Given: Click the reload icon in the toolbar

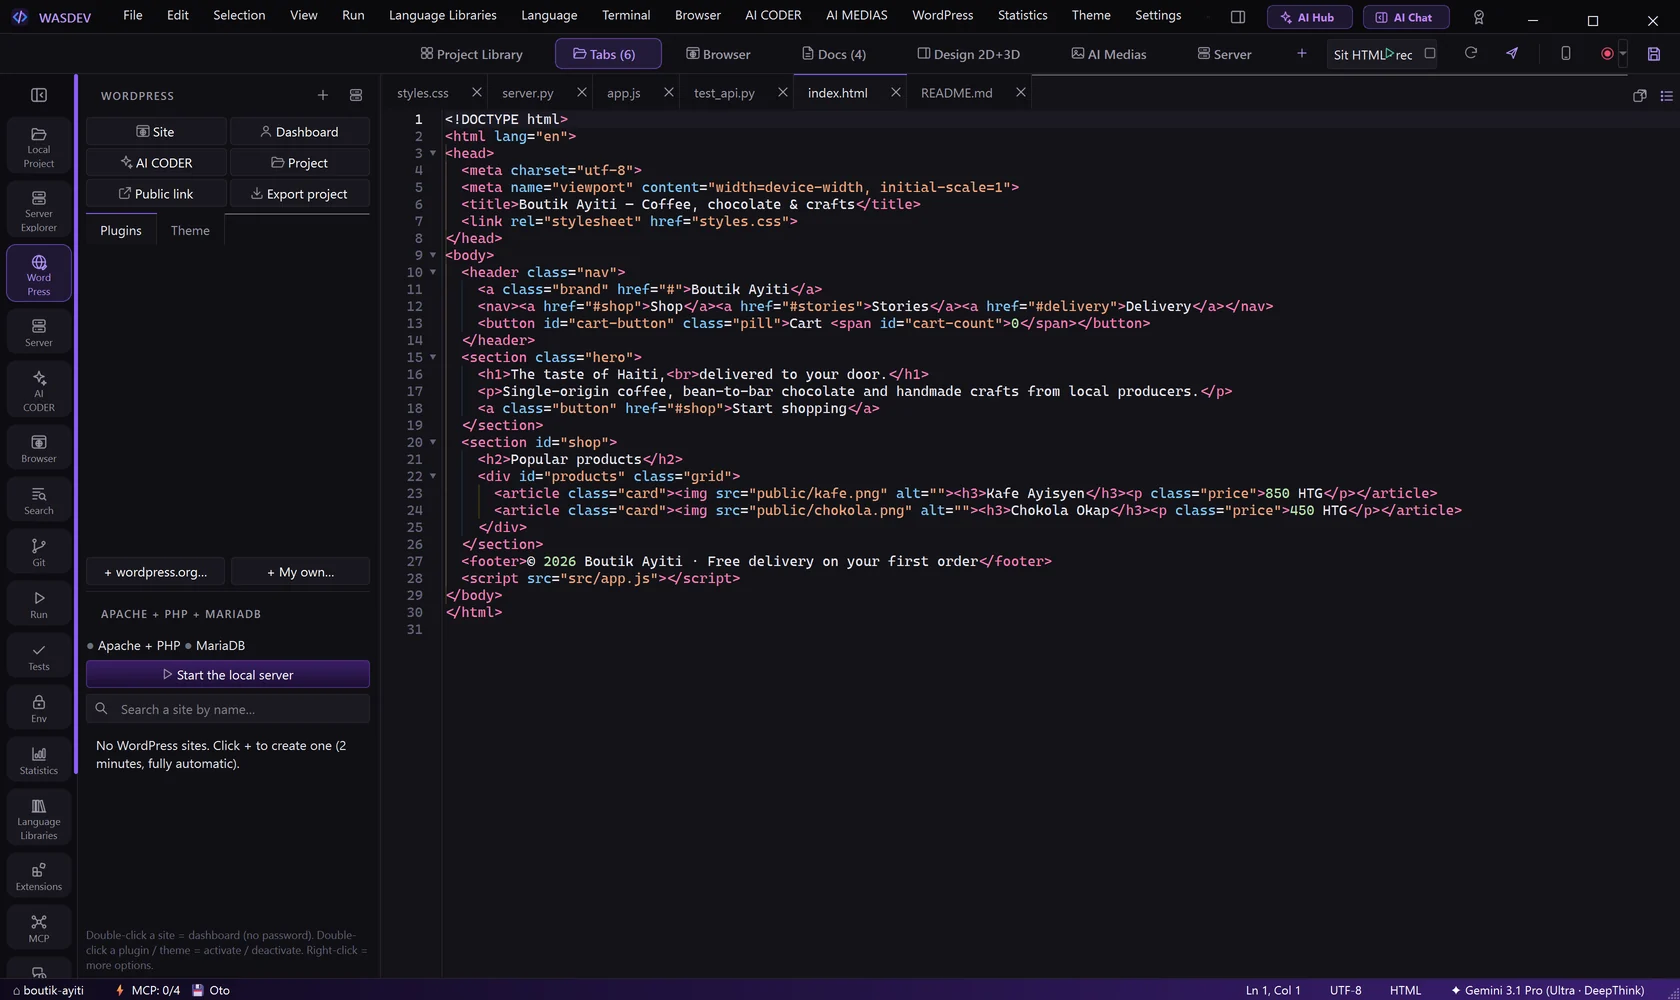Looking at the screenshot, I should coord(1471,54).
